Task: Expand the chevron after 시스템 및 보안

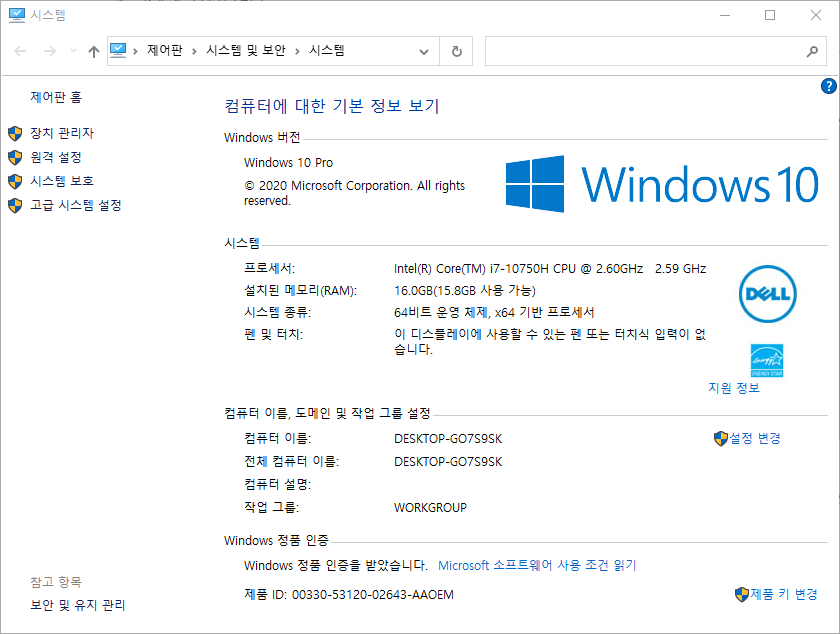Action: [297, 51]
